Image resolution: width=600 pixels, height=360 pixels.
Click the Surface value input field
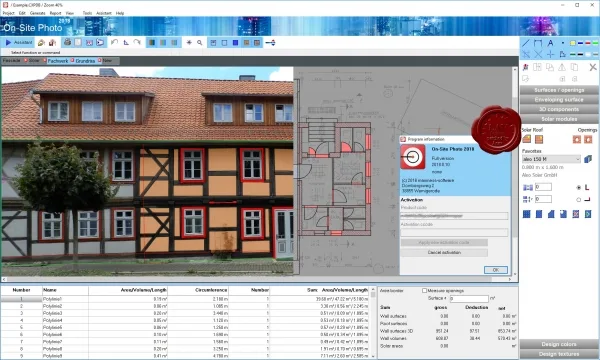point(469,298)
